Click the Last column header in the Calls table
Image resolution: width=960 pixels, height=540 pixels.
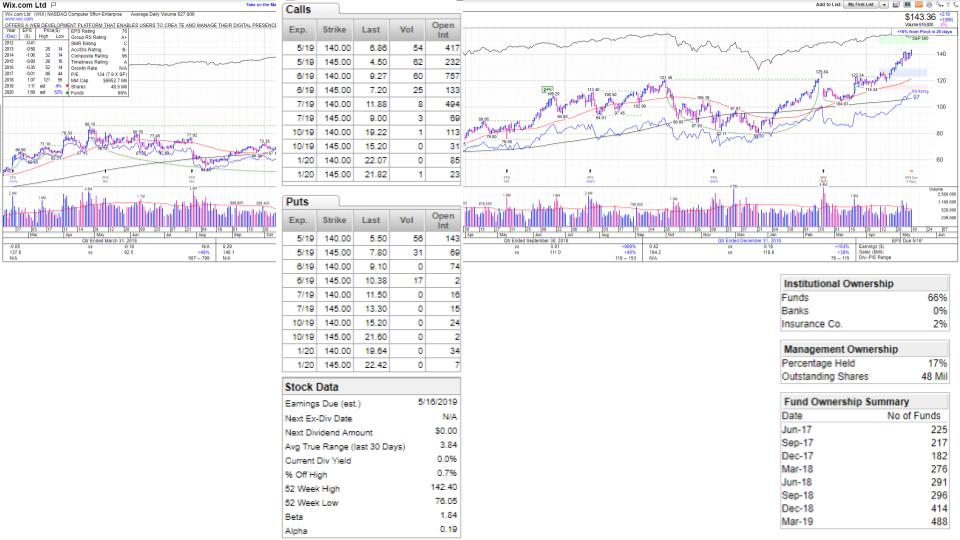(x=371, y=29)
